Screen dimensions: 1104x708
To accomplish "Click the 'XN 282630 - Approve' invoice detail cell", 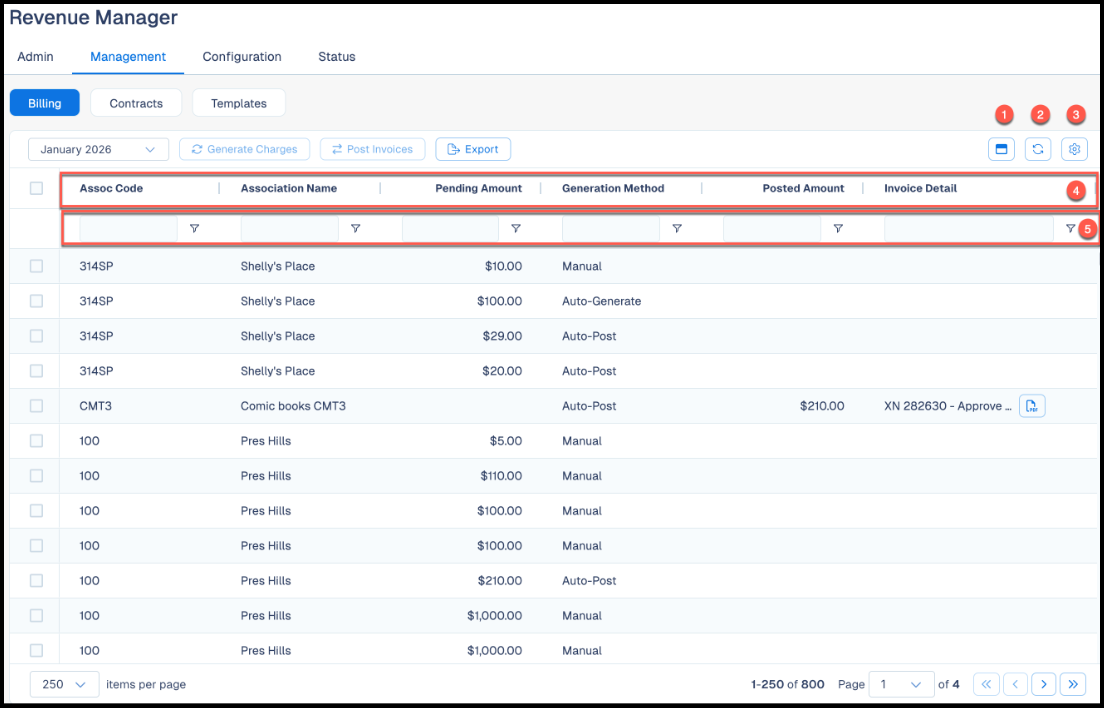I will [948, 406].
